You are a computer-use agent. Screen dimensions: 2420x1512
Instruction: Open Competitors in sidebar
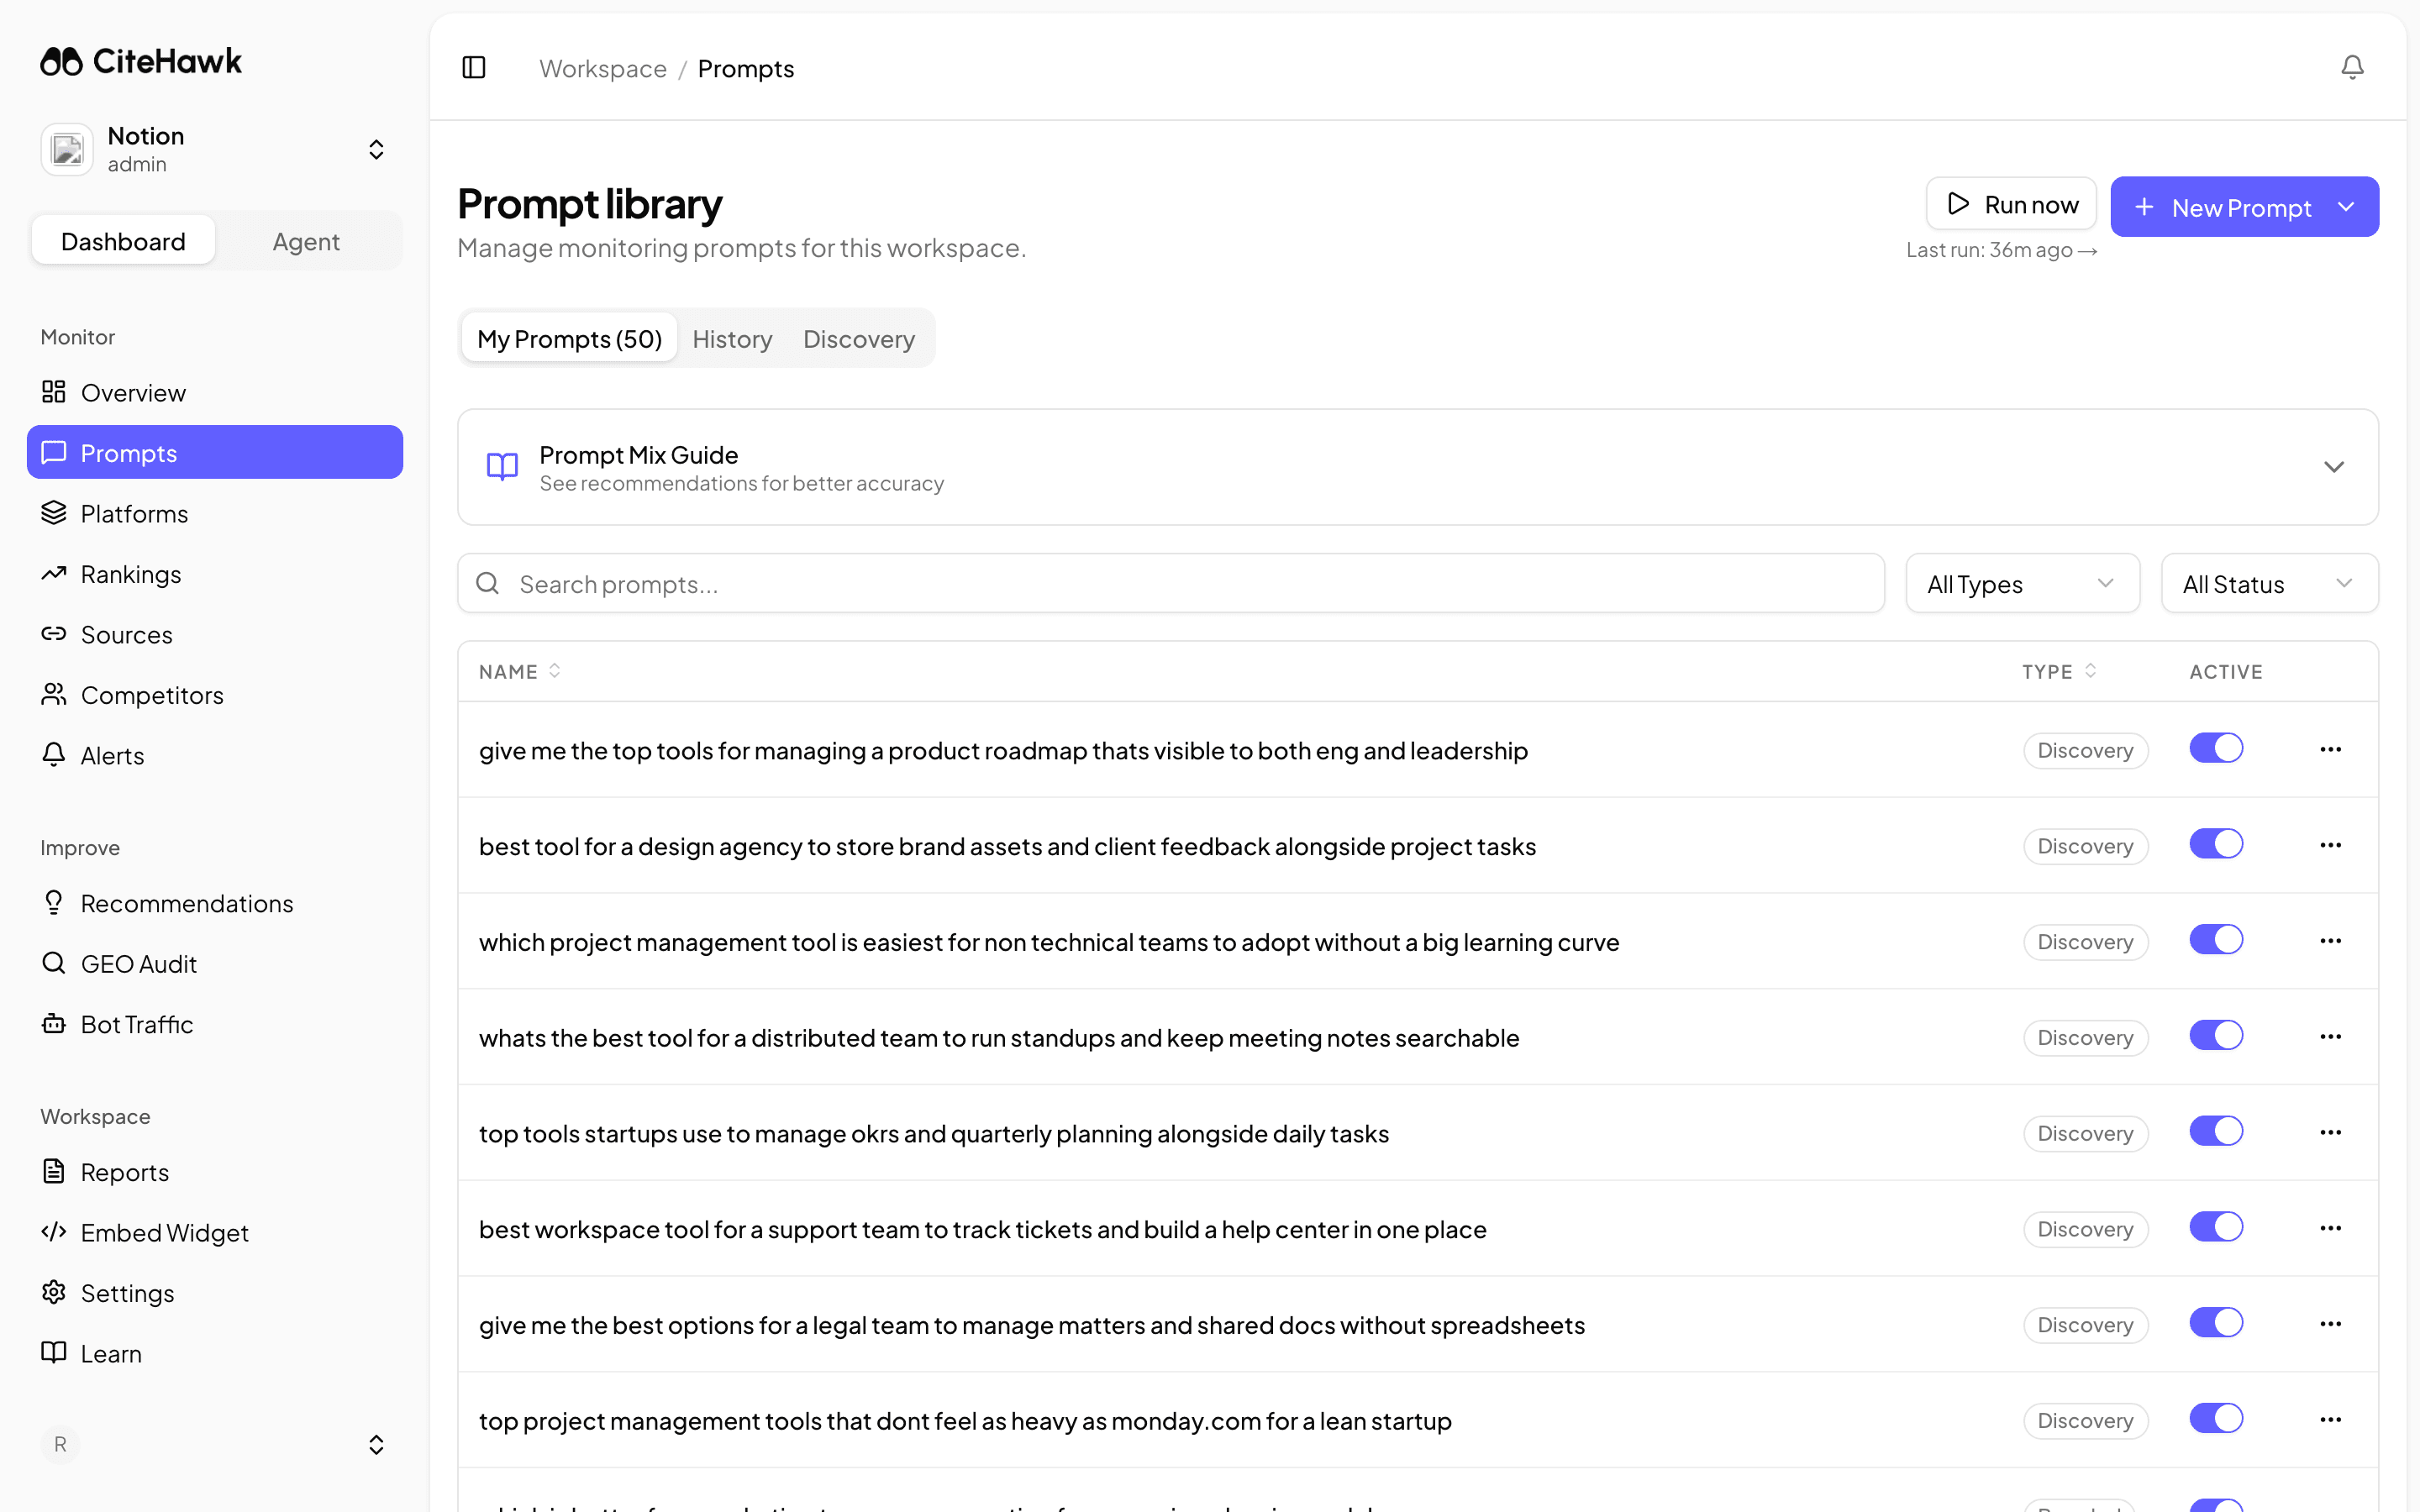click(x=215, y=695)
